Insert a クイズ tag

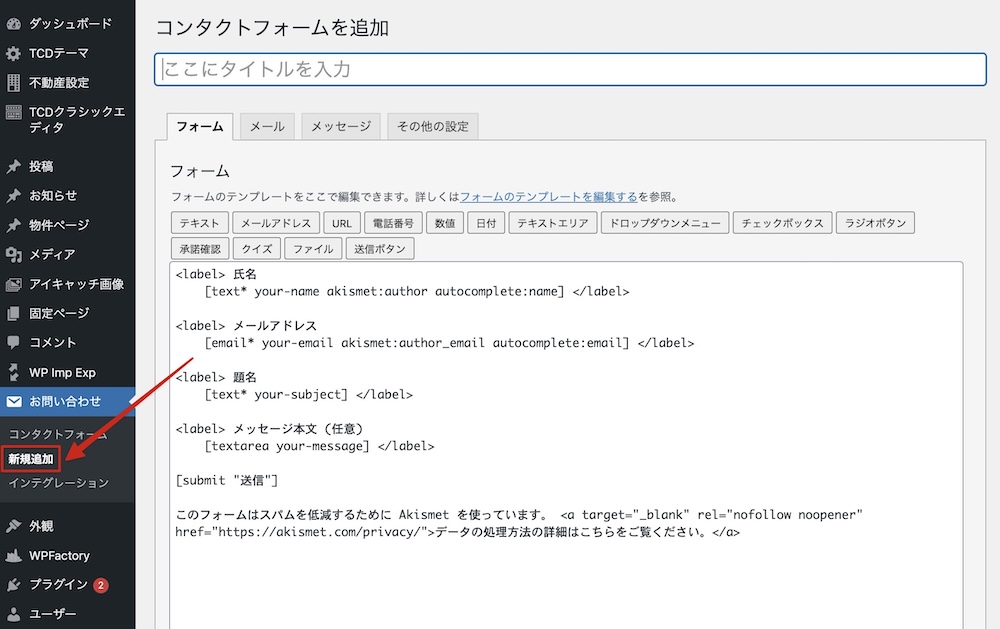(x=256, y=248)
